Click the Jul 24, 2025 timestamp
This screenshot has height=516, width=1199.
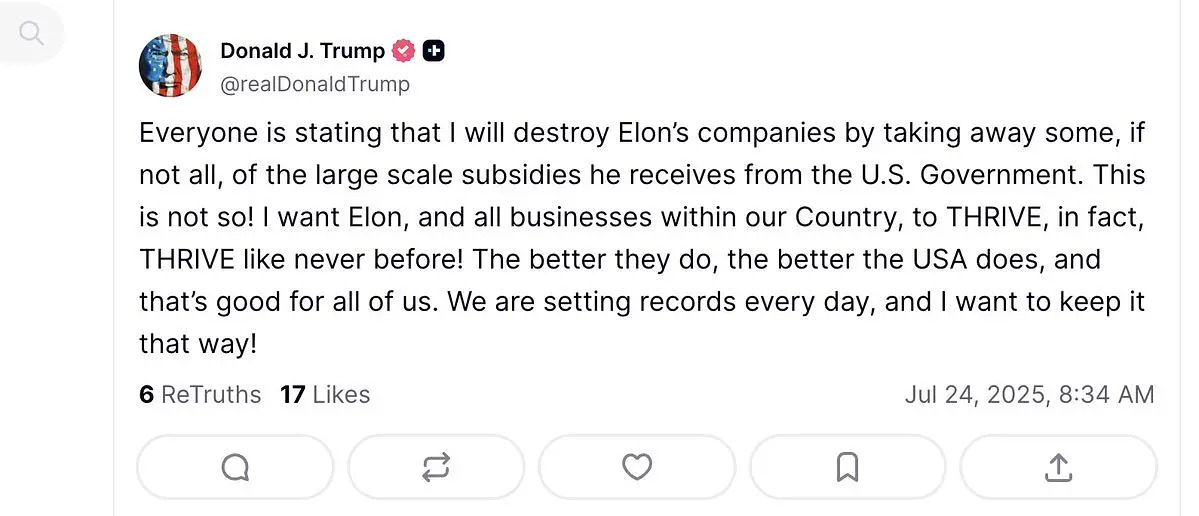coord(973,395)
